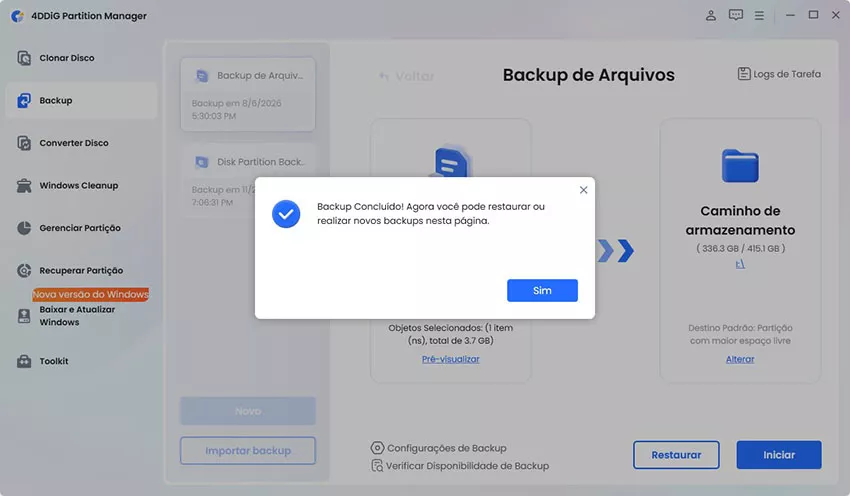Click the Objetos Selecionados summary text
This screenshot has height=496, width=850.
450,334
